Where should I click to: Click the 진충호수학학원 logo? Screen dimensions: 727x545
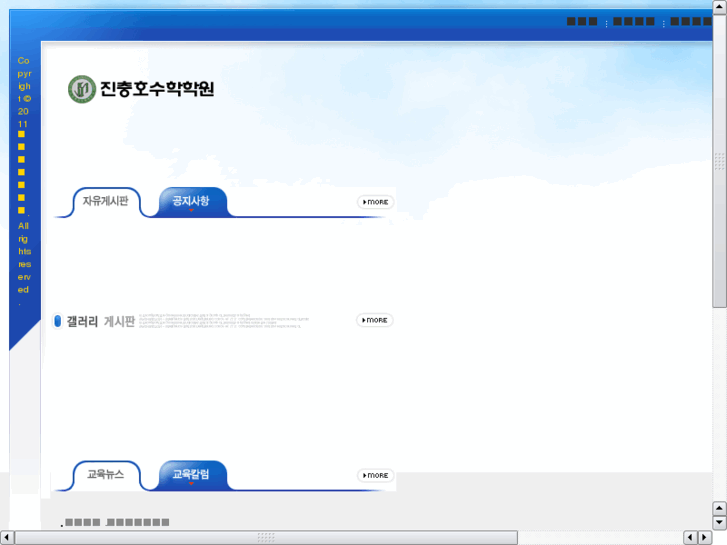(x=141, y=89)
